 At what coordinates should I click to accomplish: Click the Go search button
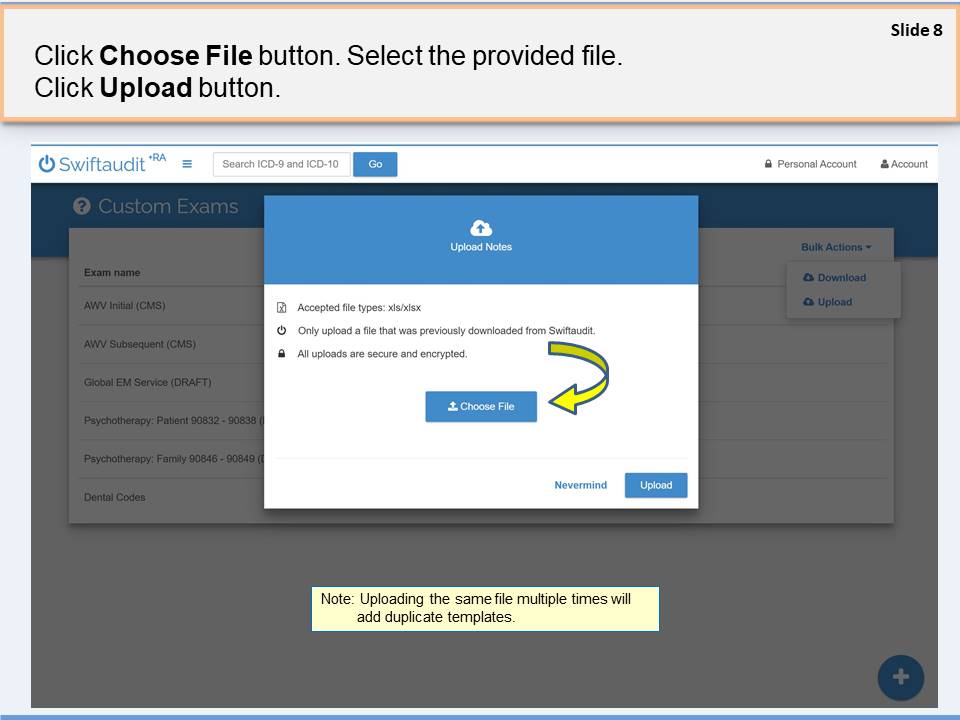pos(375,164)
